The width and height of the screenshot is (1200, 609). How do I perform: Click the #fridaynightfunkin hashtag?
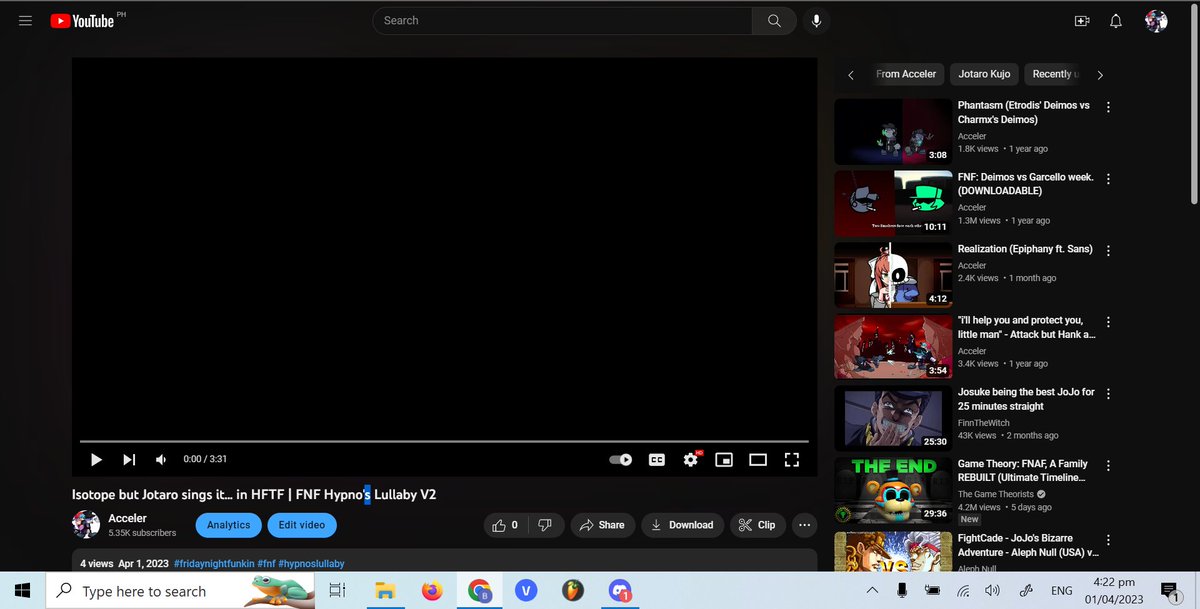pyautogui.click(x=213, y=564)
